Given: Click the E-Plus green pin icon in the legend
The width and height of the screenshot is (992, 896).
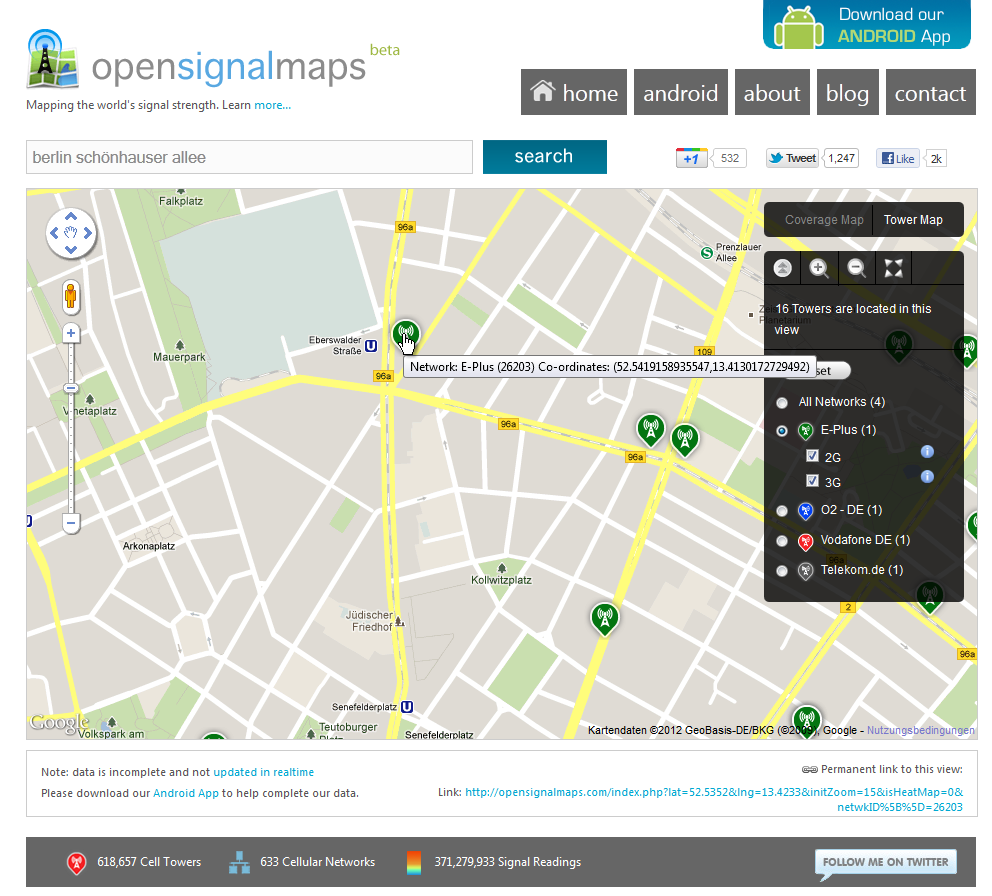Looking at the screenshot, I should coord(805,430).
